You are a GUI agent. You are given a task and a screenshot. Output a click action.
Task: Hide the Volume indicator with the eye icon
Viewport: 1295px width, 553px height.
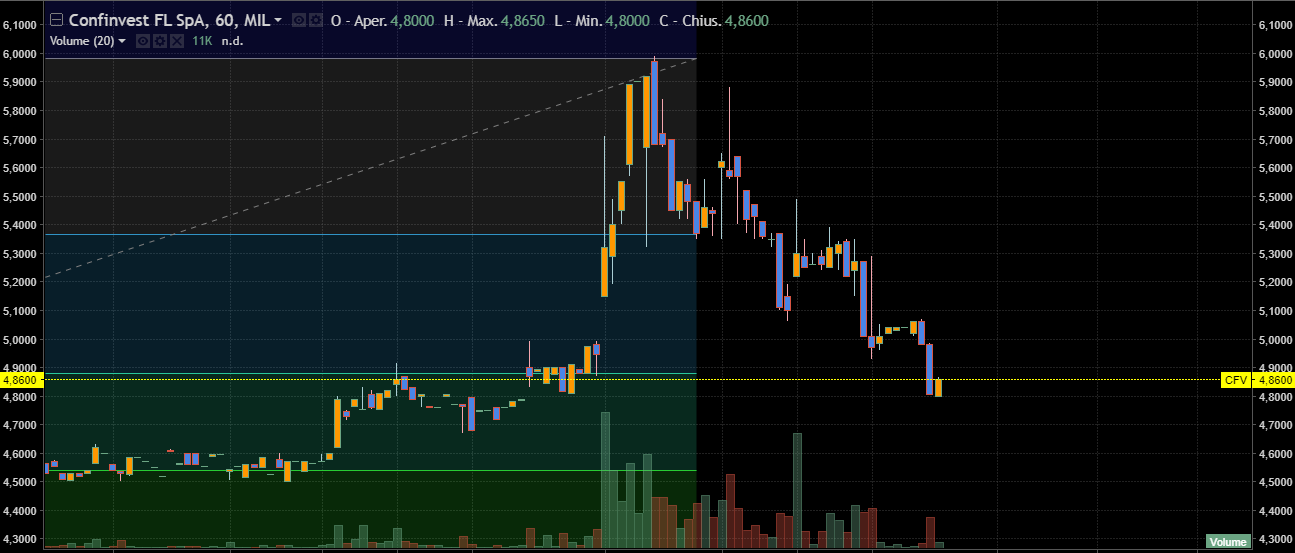coord(143,41)
